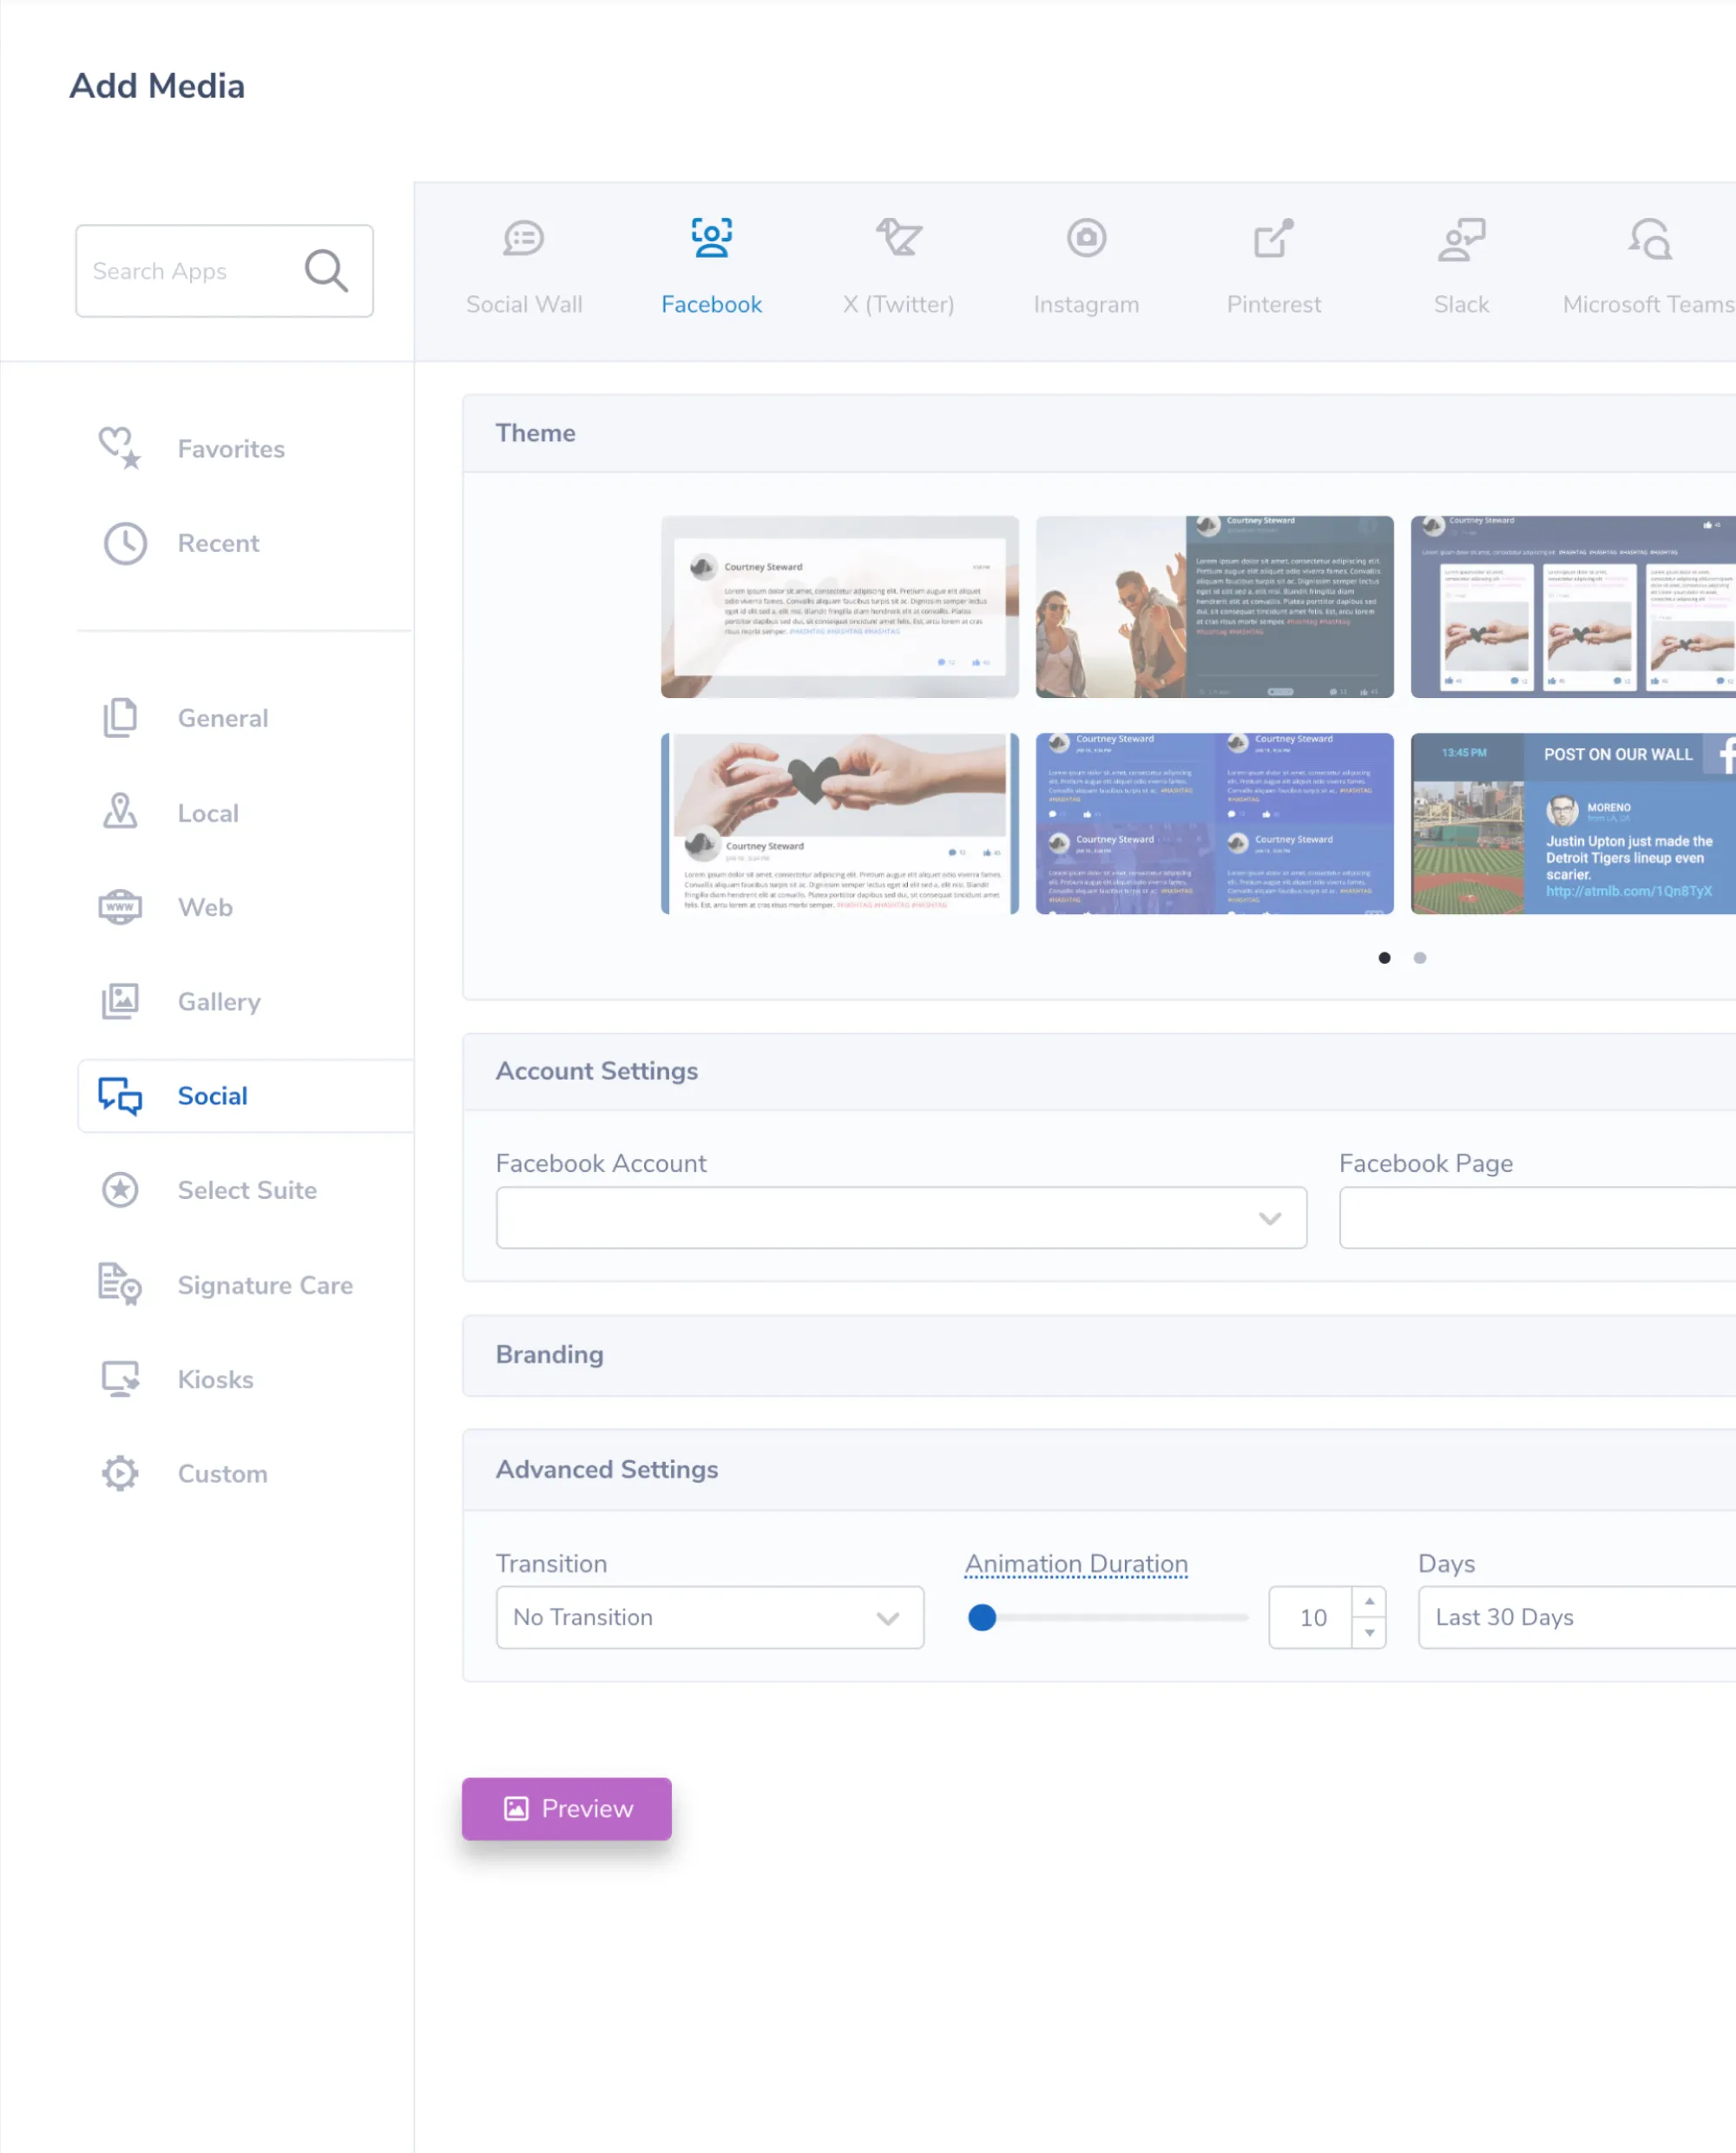1736x2153 pixels.
Task: Select the purple four-post grid theme
Action: coord(1214,823)
